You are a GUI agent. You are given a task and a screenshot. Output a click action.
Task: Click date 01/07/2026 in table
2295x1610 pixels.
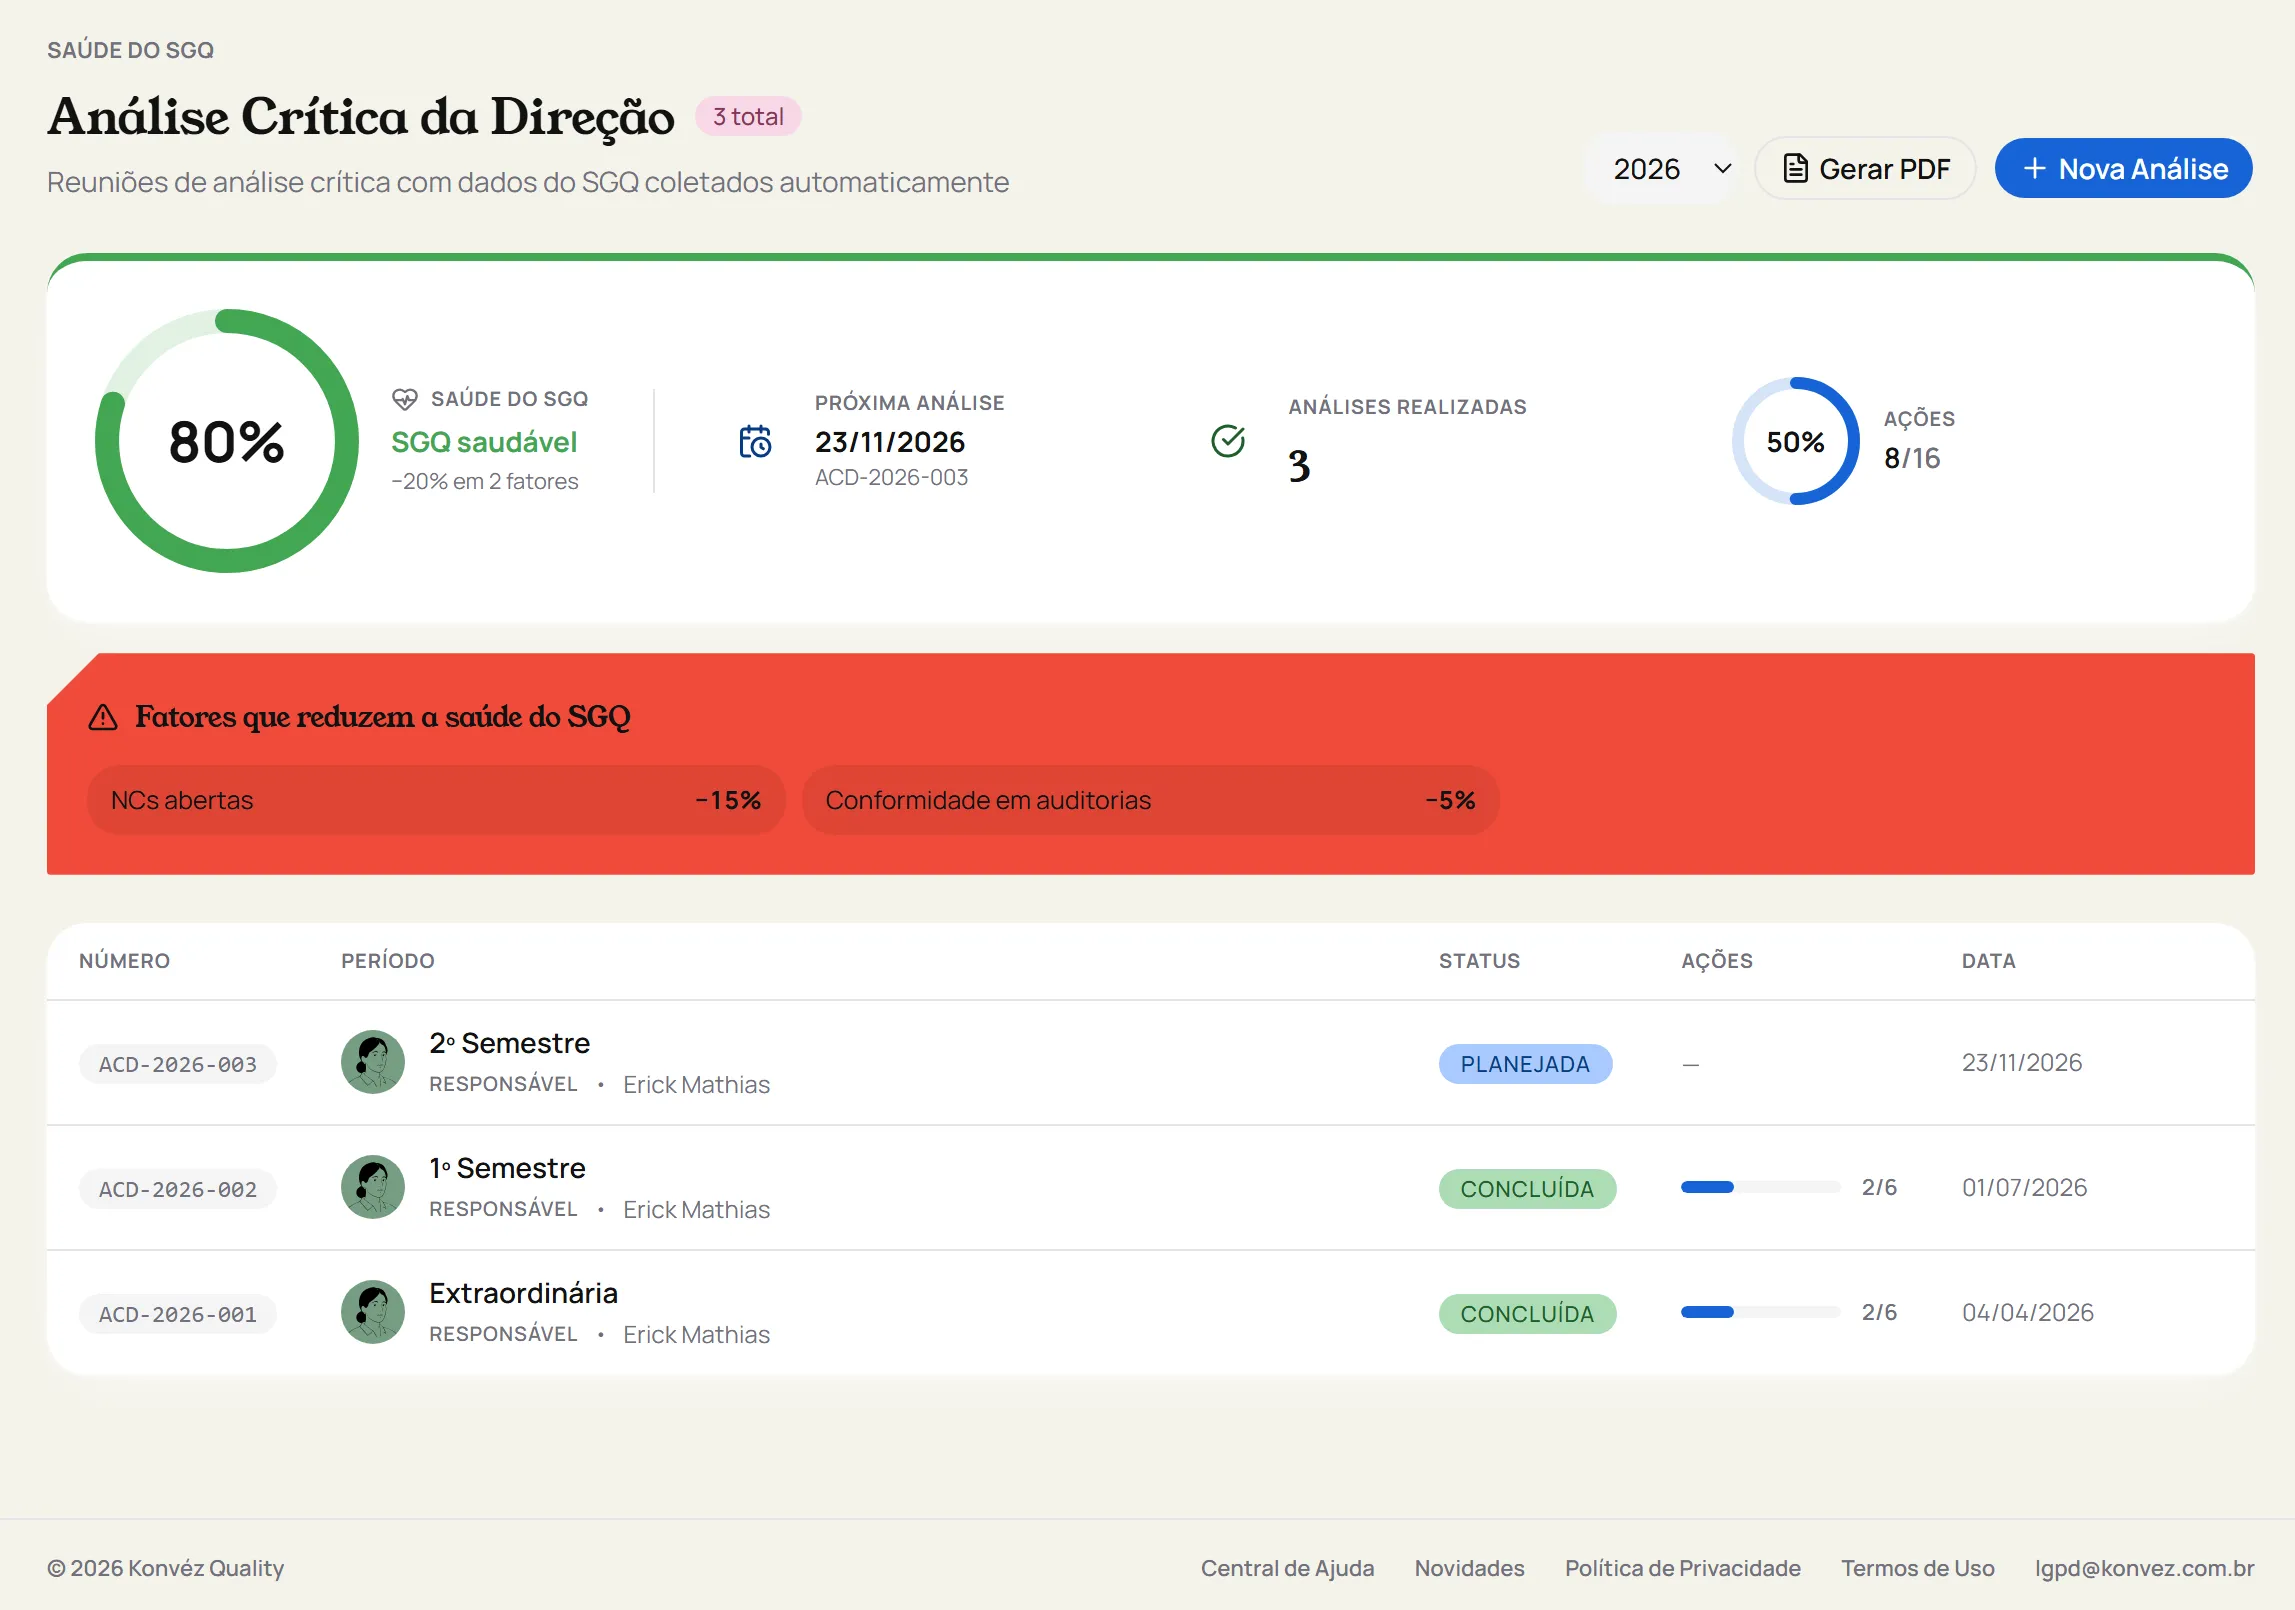tap(2024, 1187)
